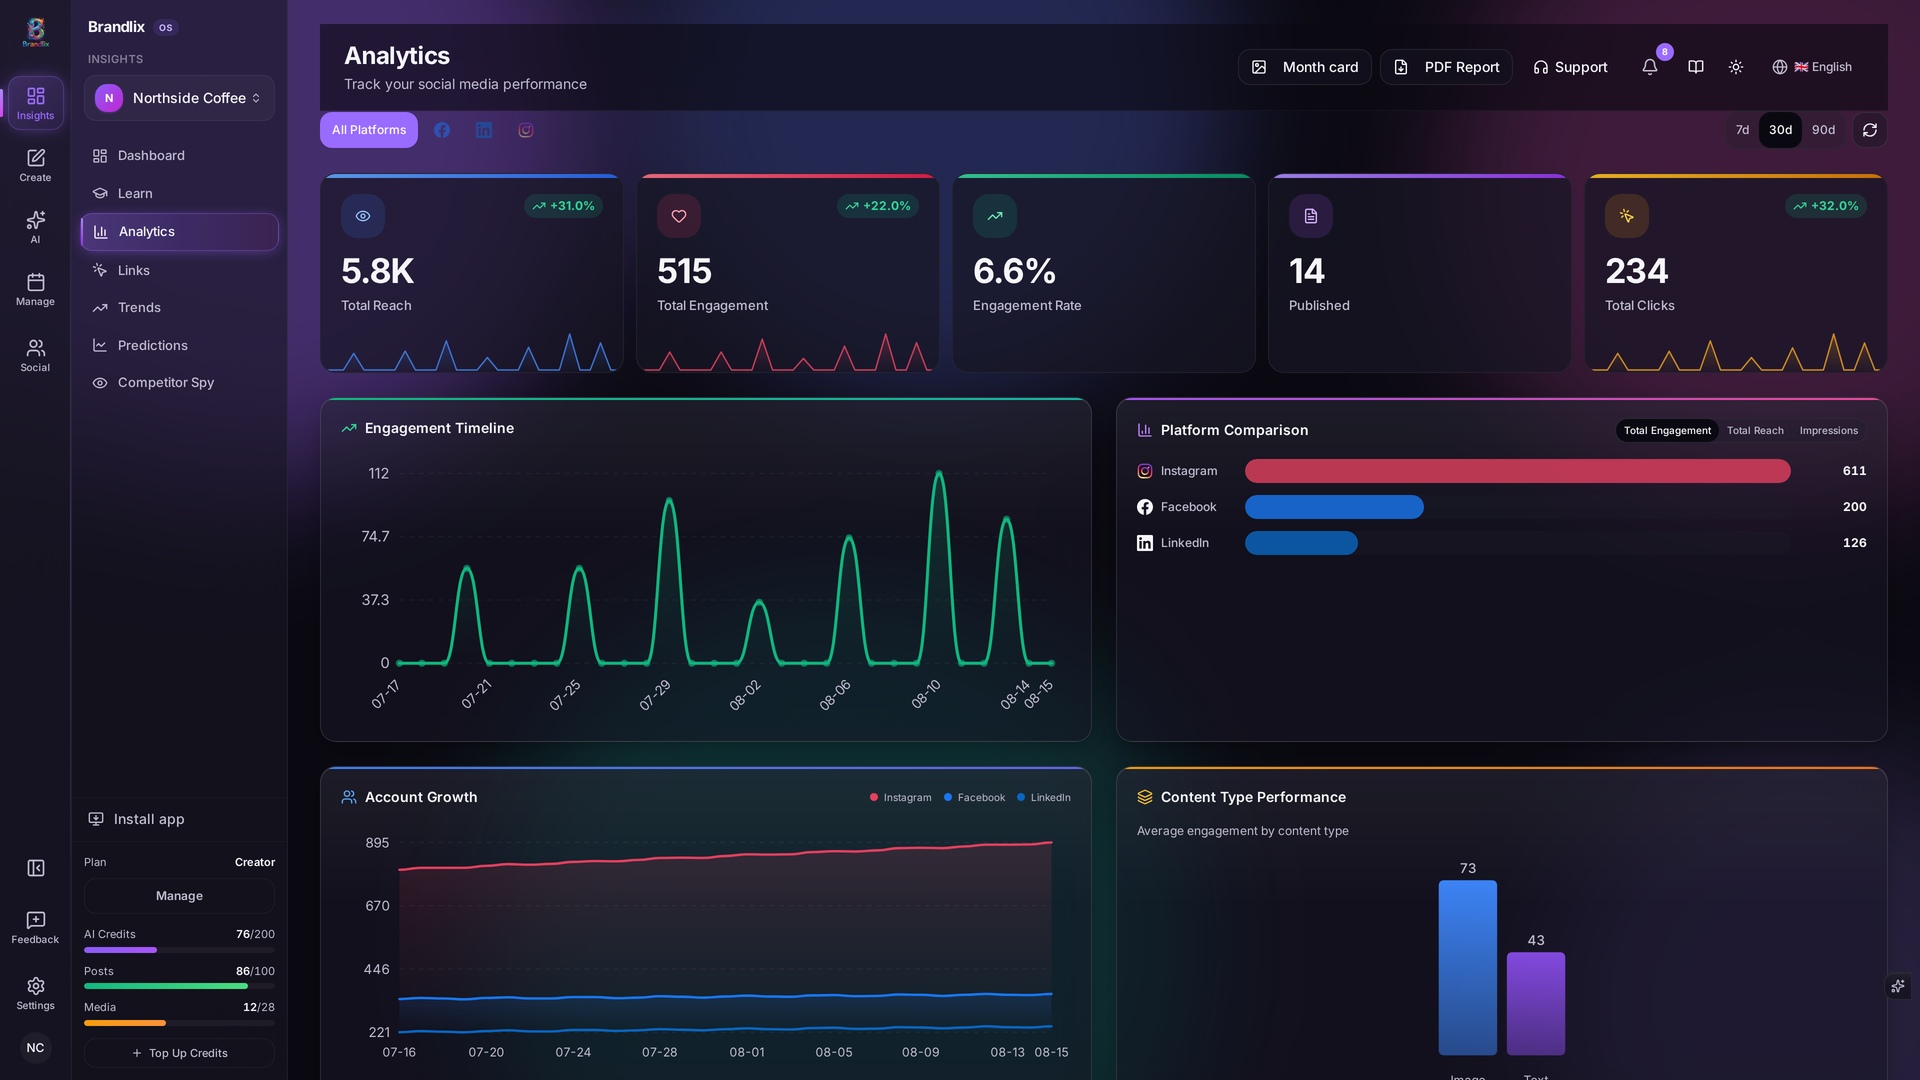Click the Instagram bar in Platform Comparison
This screenshot has width=1920, height=1080.
coord(1517,471)
